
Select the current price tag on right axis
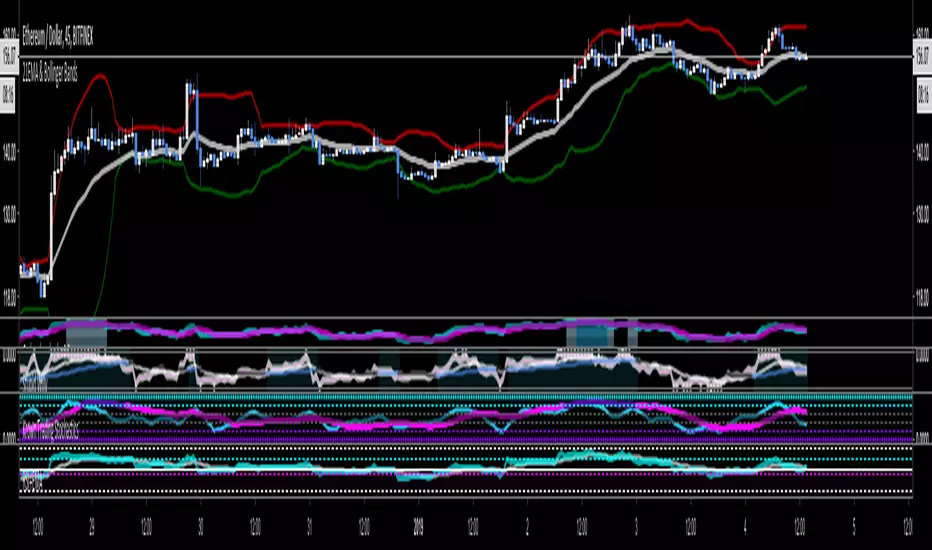coord(922,56)
